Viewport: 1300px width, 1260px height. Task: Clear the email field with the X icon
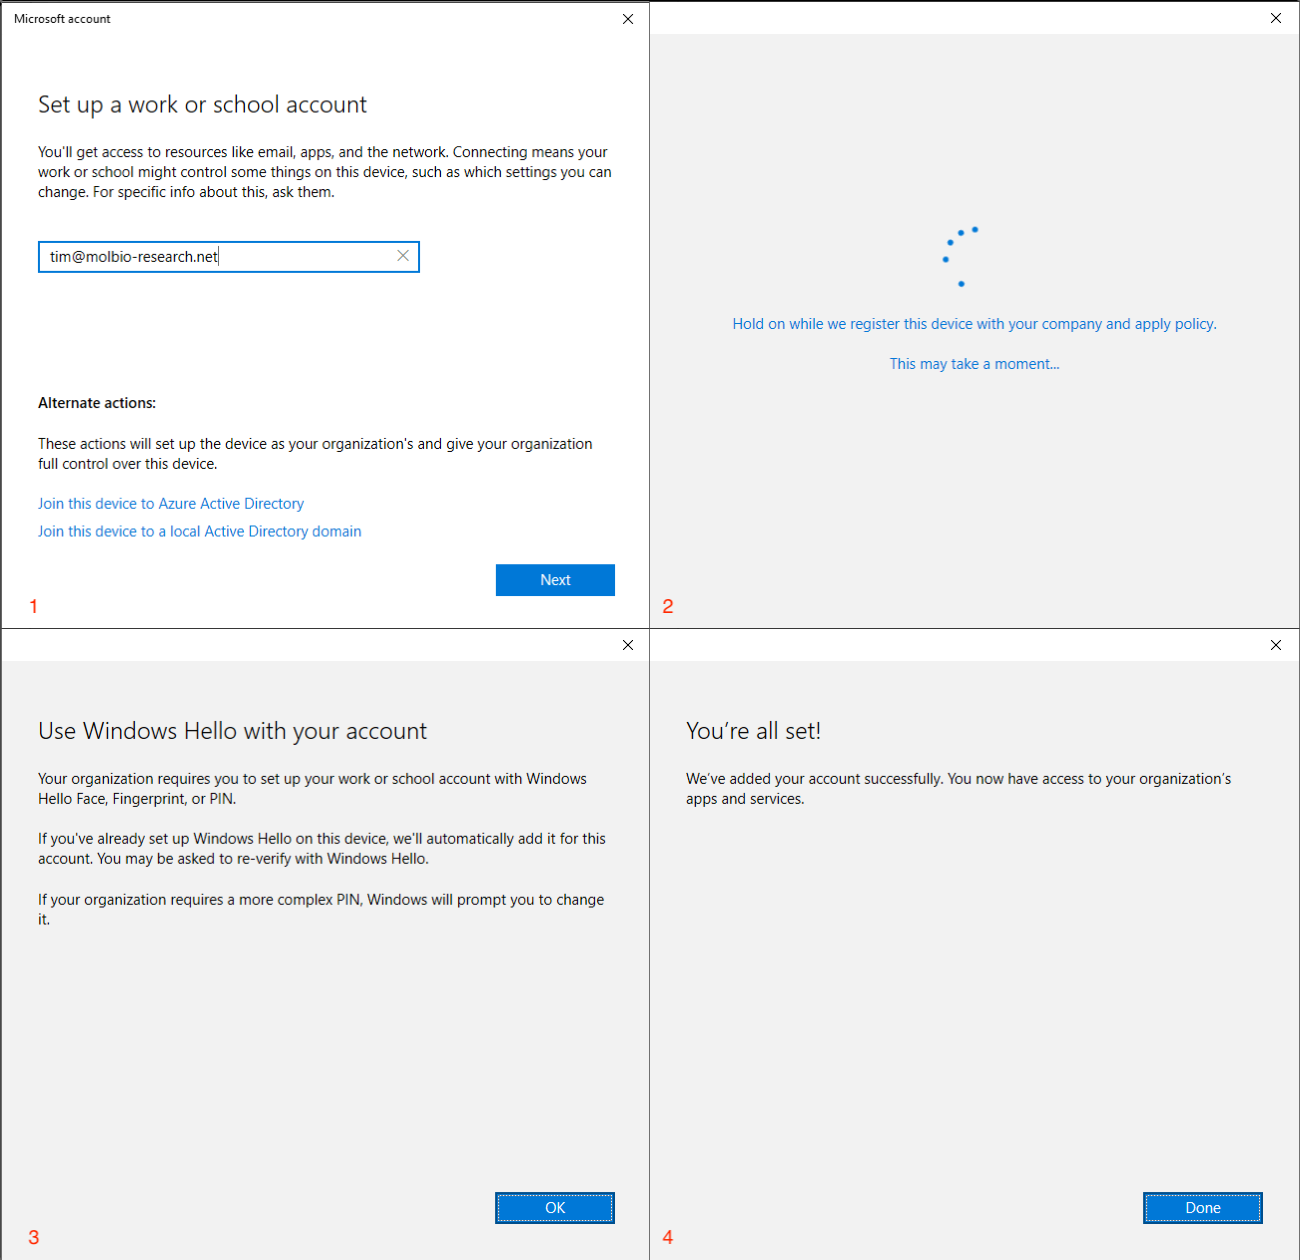click(403, 256)
